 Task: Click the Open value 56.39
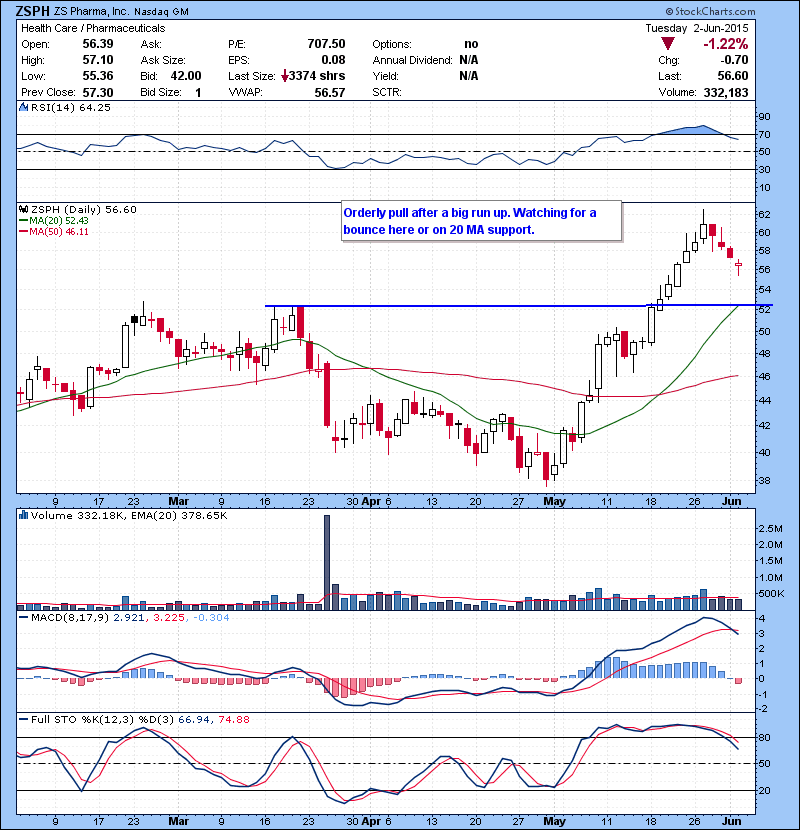(x=98, y=44)
